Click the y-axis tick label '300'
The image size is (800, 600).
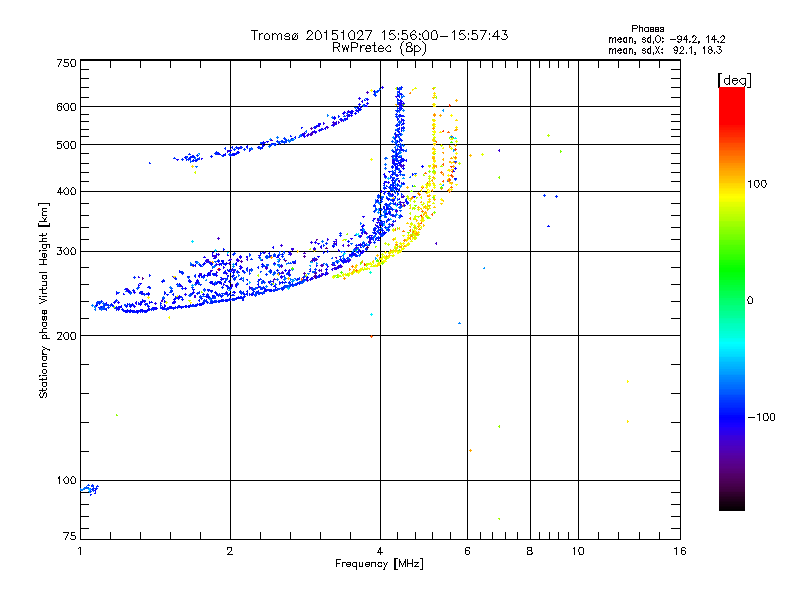click(66, 252)
